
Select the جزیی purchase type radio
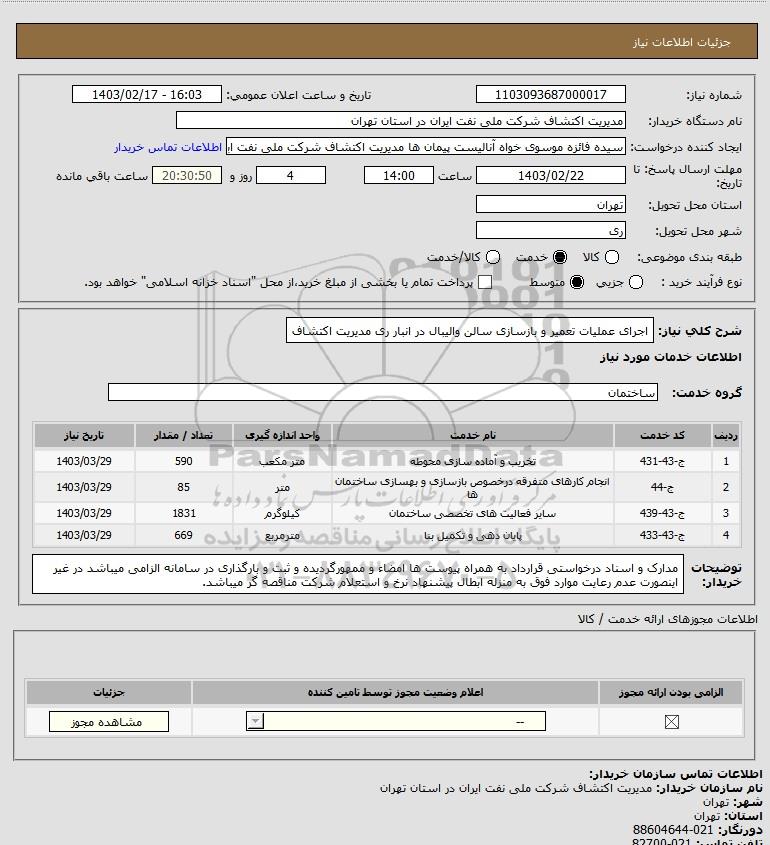[636, 282]
